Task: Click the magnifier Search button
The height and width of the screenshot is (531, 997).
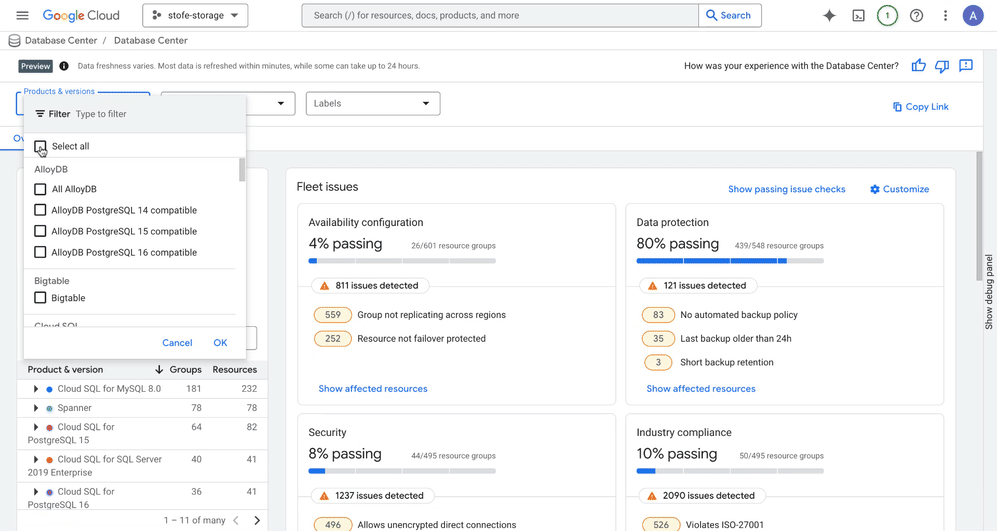Action: click(729, 15)
